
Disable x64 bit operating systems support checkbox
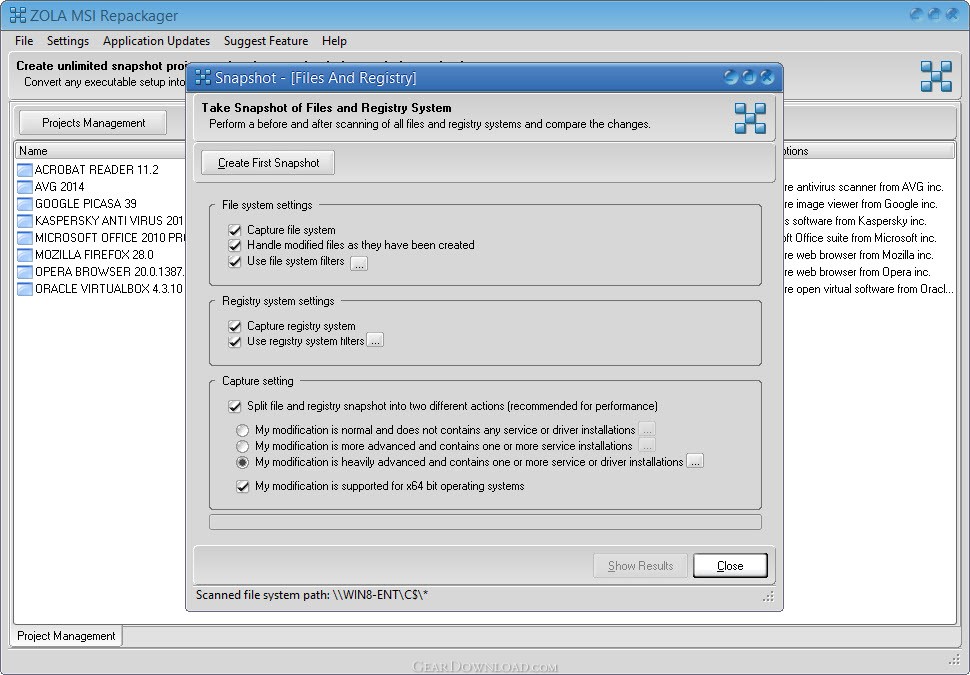pyautogui.click(x=242, y=486)
